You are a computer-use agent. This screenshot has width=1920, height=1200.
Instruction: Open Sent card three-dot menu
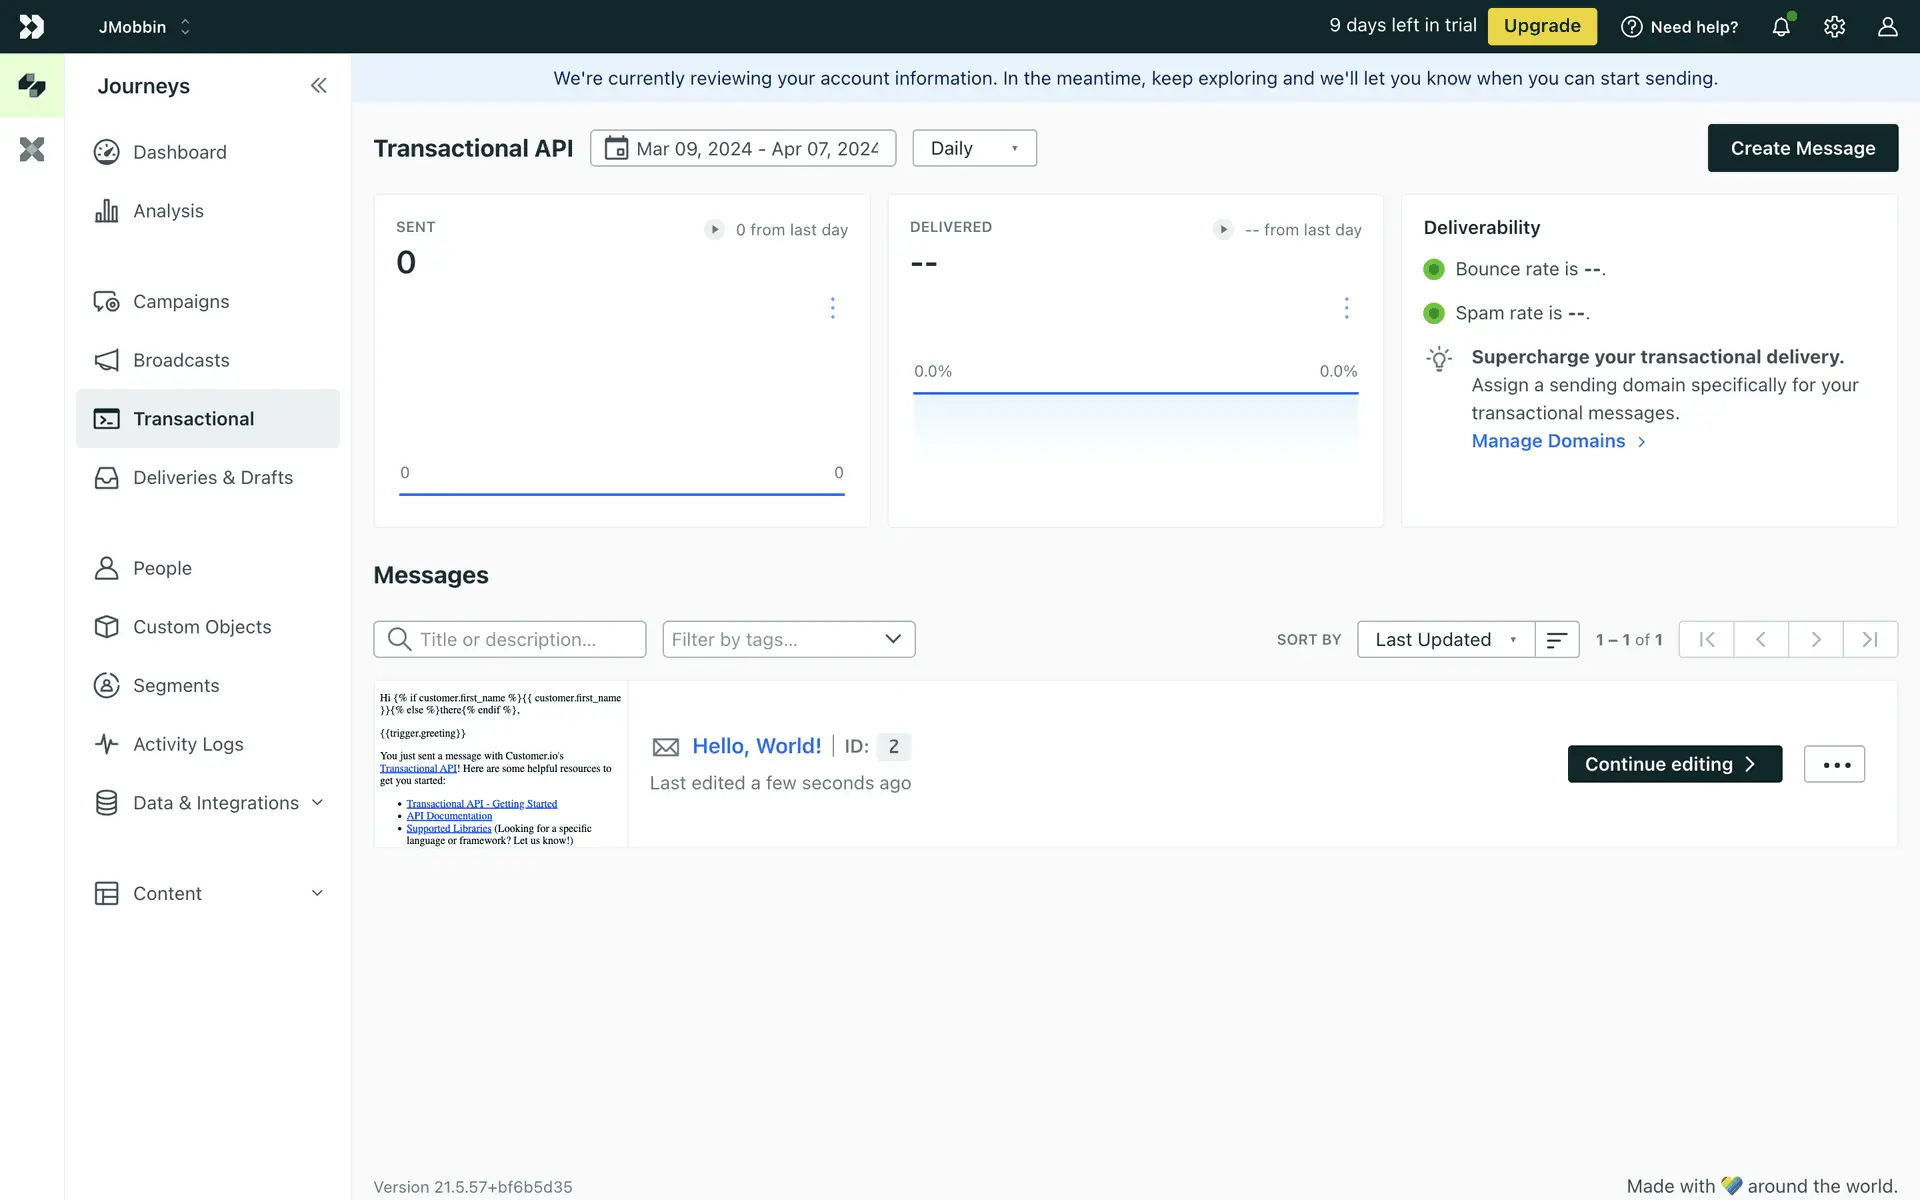tap(832, 308)
